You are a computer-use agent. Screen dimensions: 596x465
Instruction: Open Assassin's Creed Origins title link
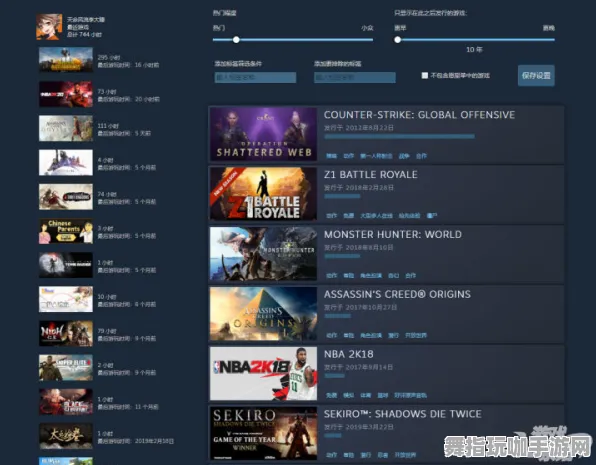coord(397,294)
